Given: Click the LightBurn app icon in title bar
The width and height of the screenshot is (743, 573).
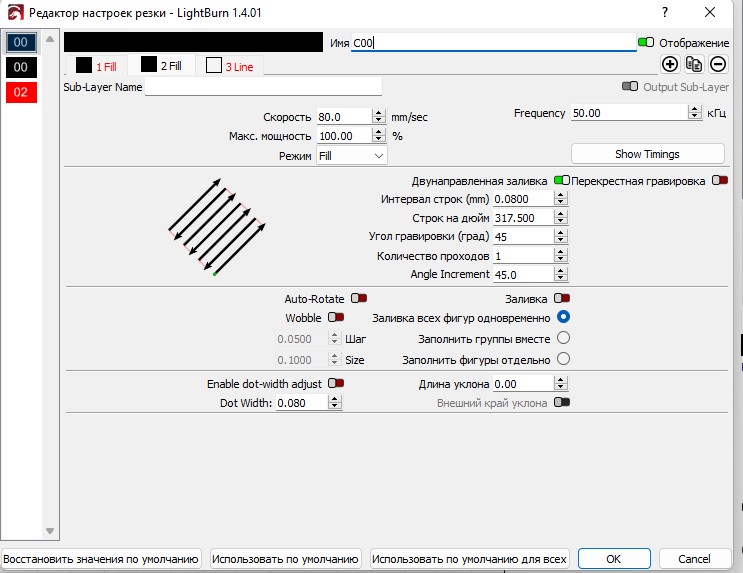Looking at the screenshot, I should (x=15, y=12).
